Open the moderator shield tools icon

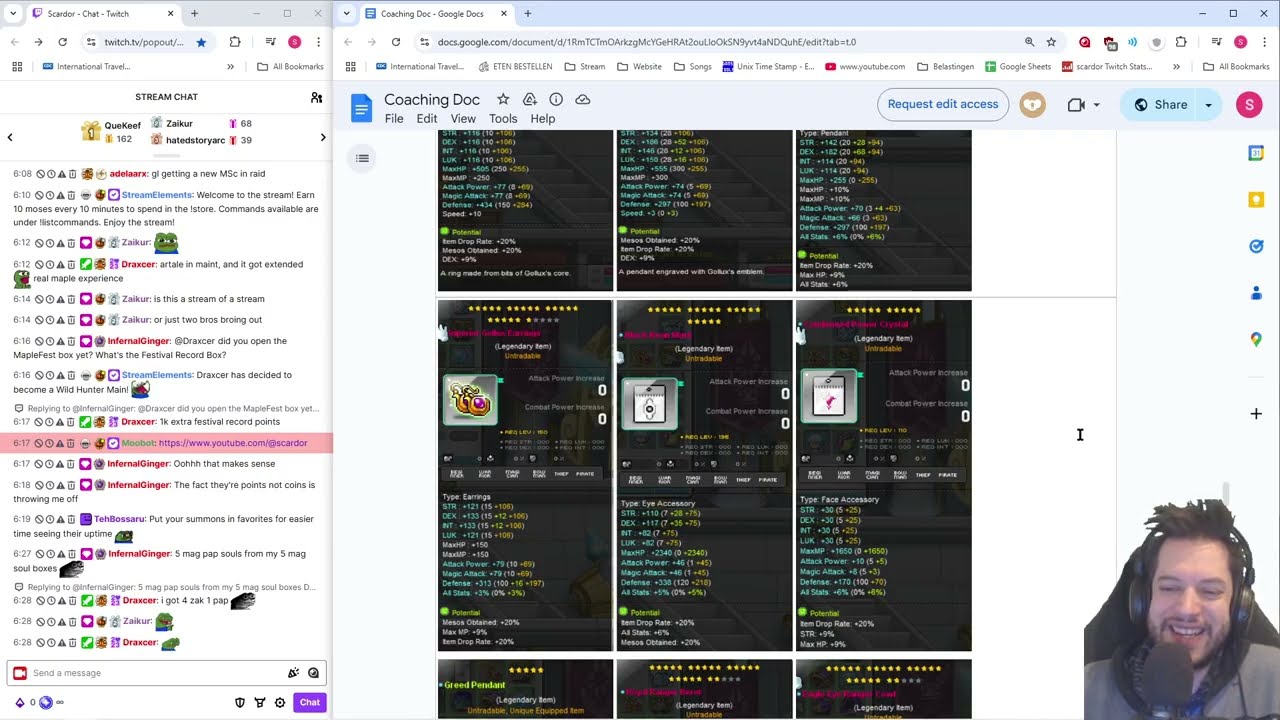pos(240,702)
